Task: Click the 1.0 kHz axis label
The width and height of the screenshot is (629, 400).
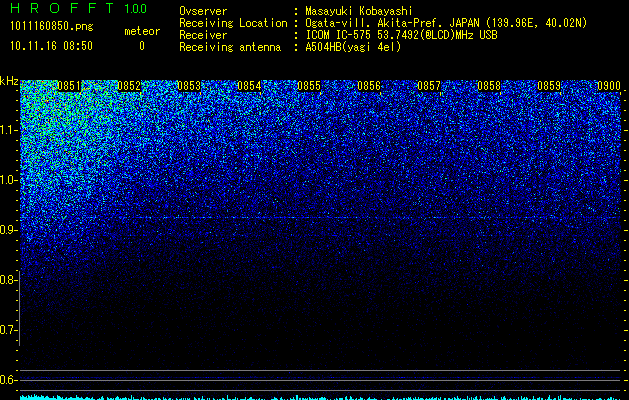Action: [9, 180]
